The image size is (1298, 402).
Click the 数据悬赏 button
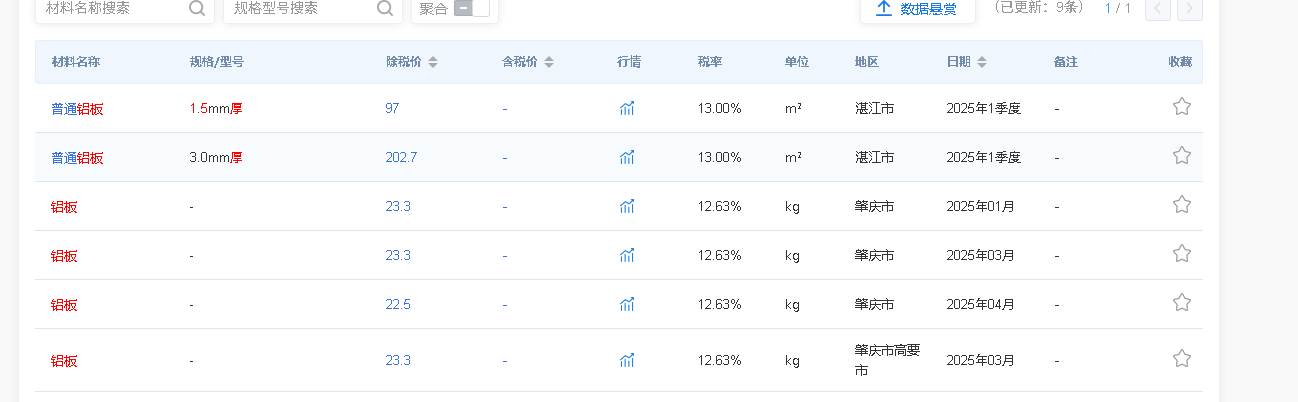(917, 9)
